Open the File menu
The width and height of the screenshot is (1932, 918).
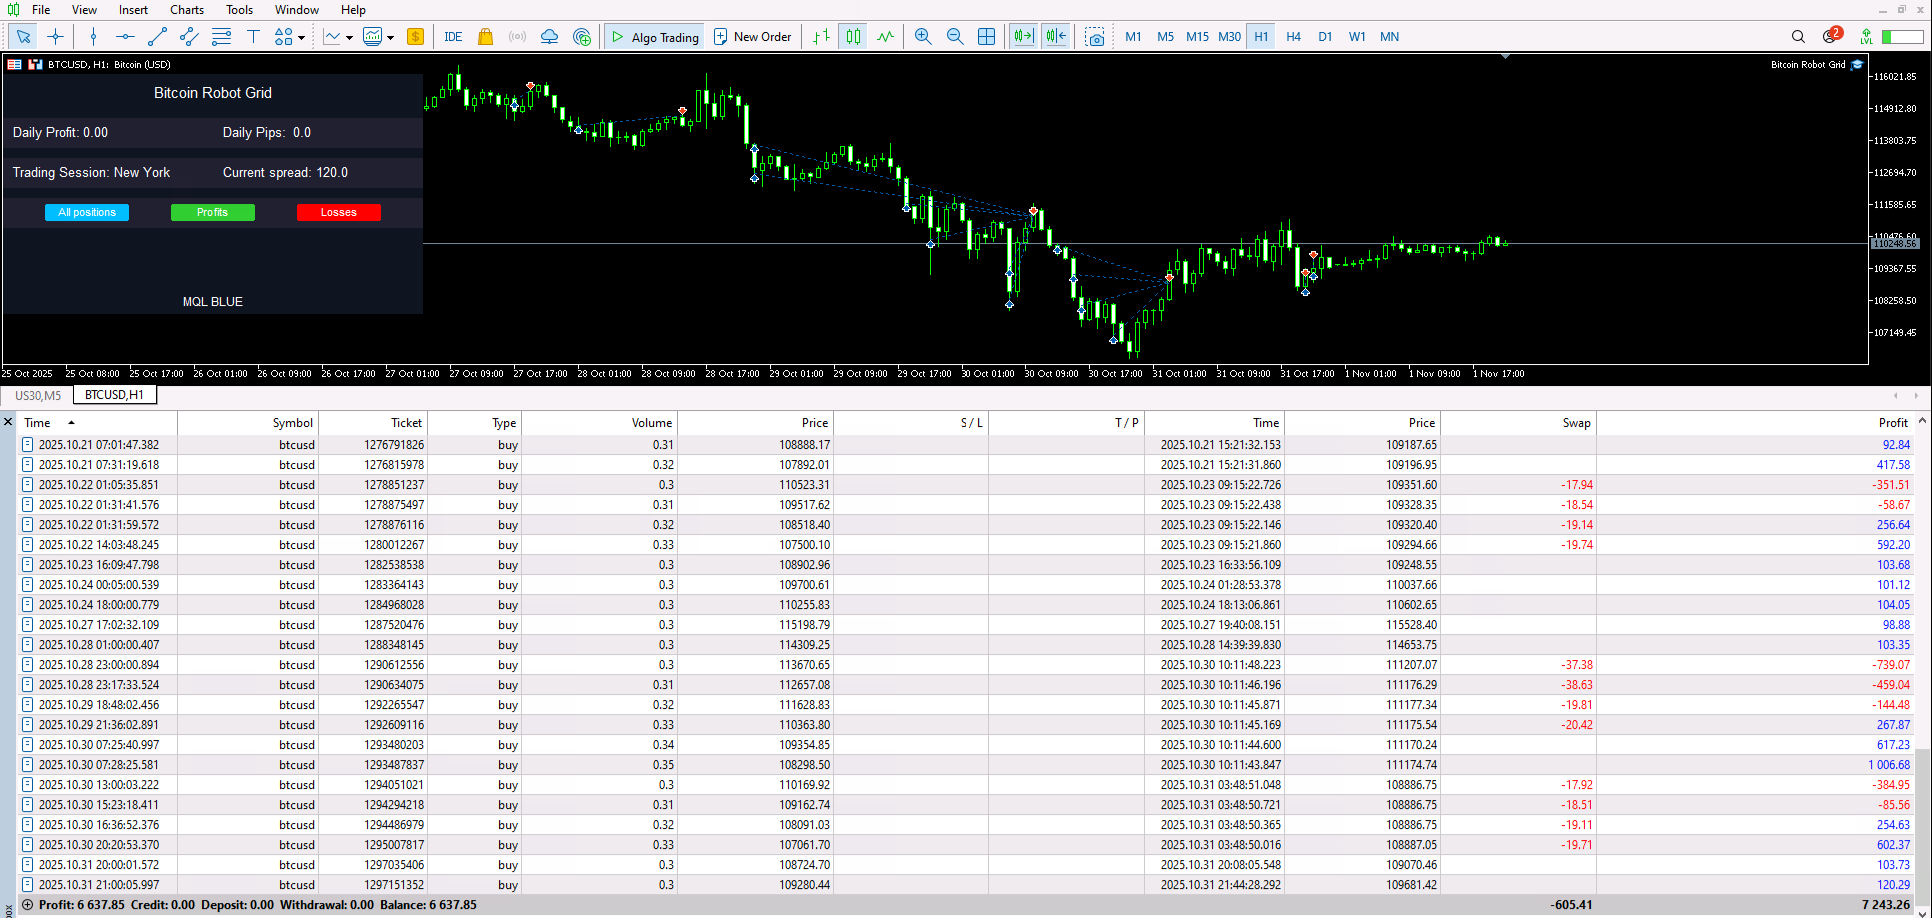coord(41,10)
